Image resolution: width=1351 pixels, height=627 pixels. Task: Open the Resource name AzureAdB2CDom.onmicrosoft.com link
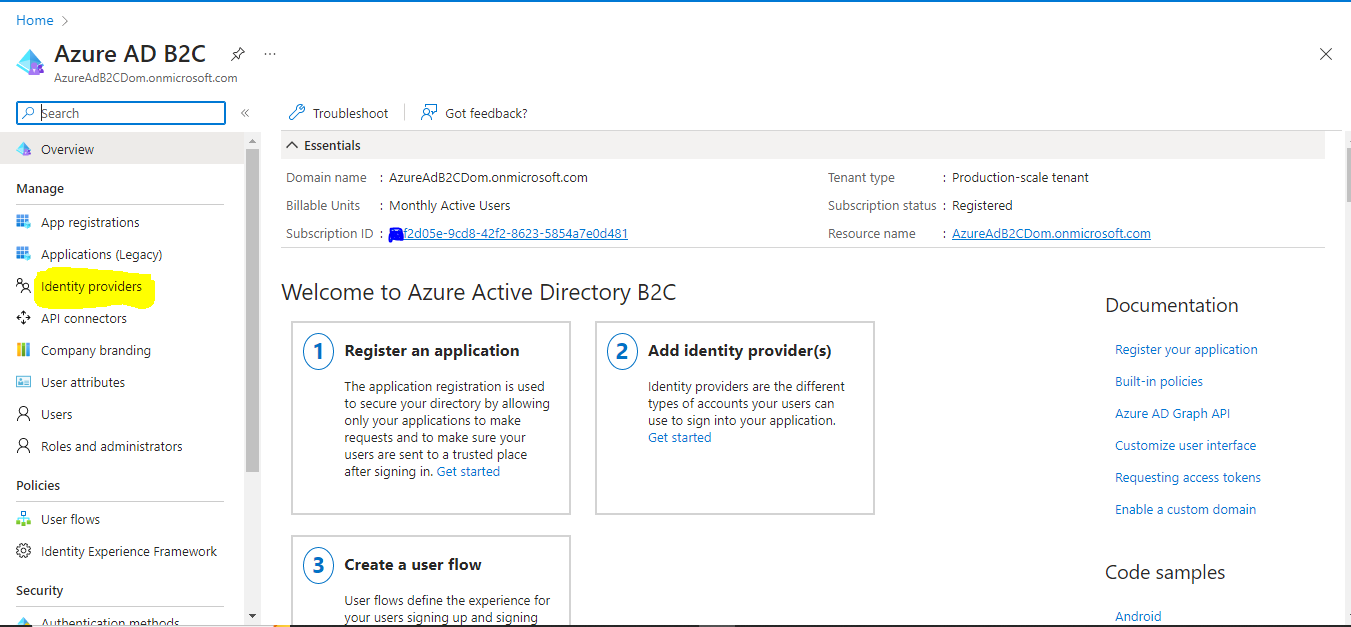[x=1051, y=233]
